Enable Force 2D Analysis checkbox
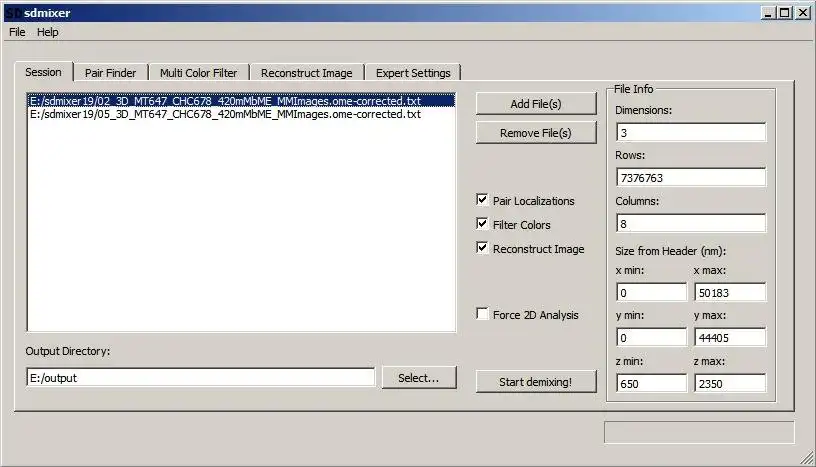 [482, 313]
